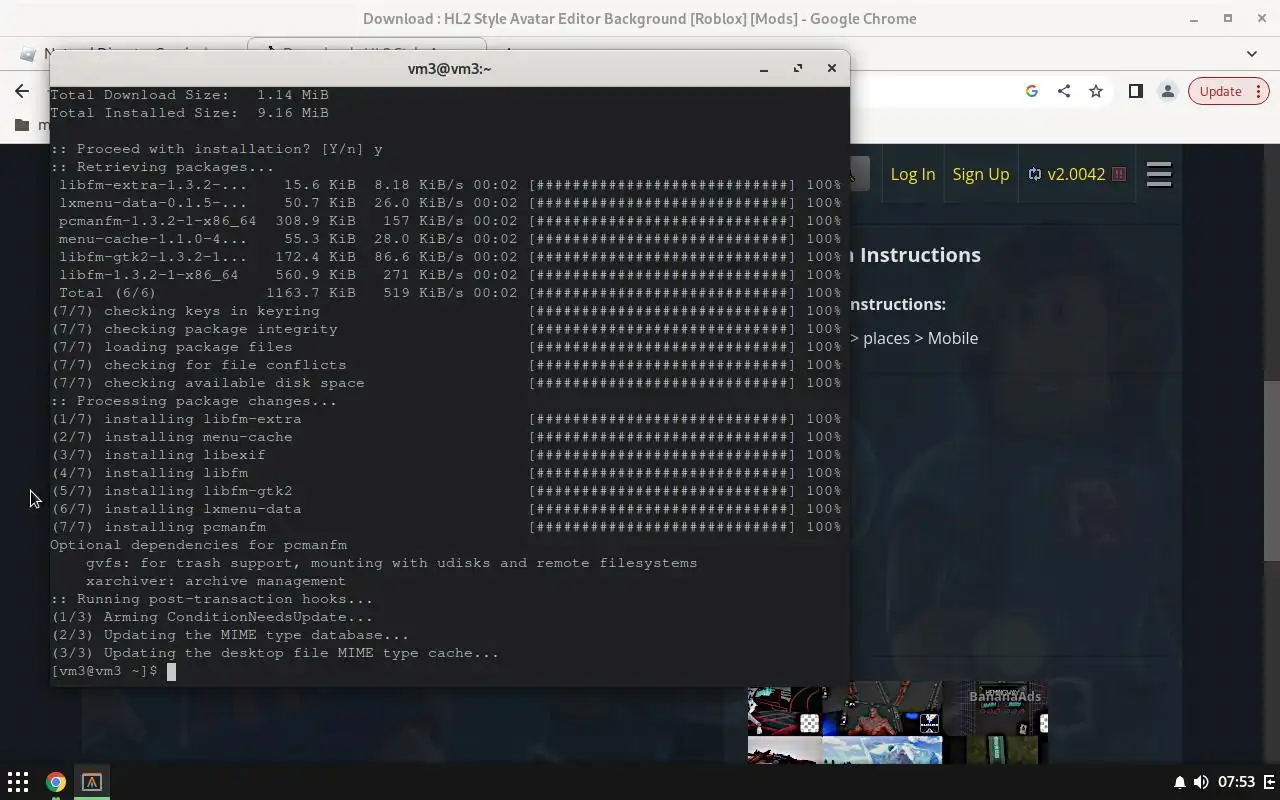Click the Sign Up link
1280x800 pixels.
click(x=981, y=174)
